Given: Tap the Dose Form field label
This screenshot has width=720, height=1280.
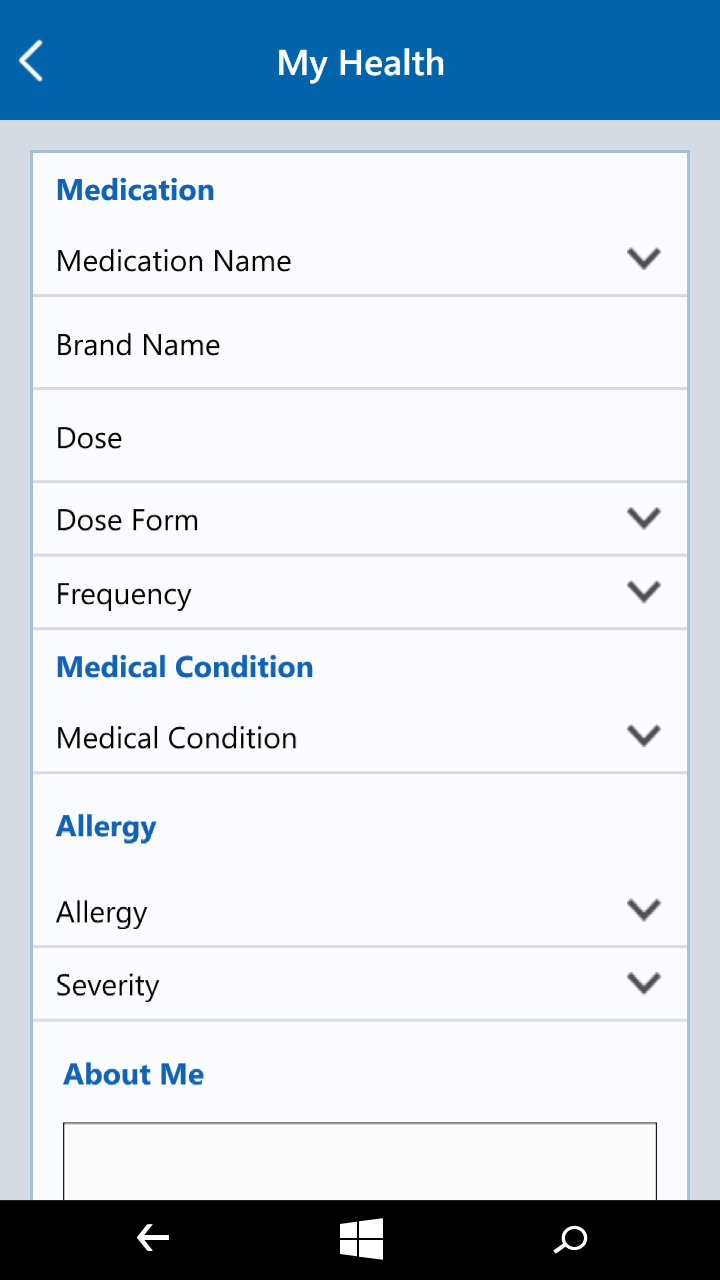Looking at the screenshot, I should click(127, 520).
